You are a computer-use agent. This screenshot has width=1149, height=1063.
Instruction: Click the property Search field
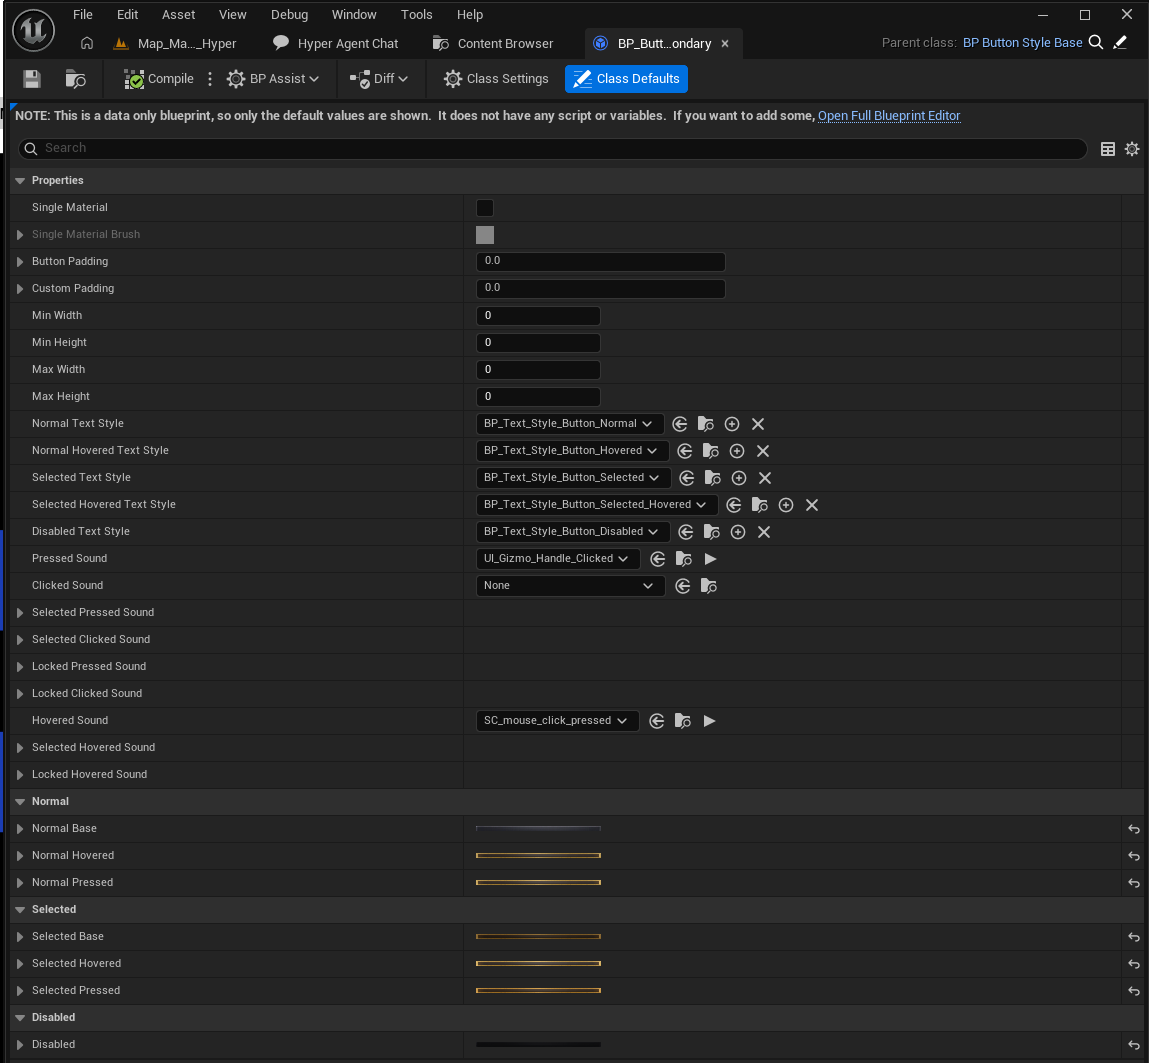pyautogui.click(x=552, y=149)
